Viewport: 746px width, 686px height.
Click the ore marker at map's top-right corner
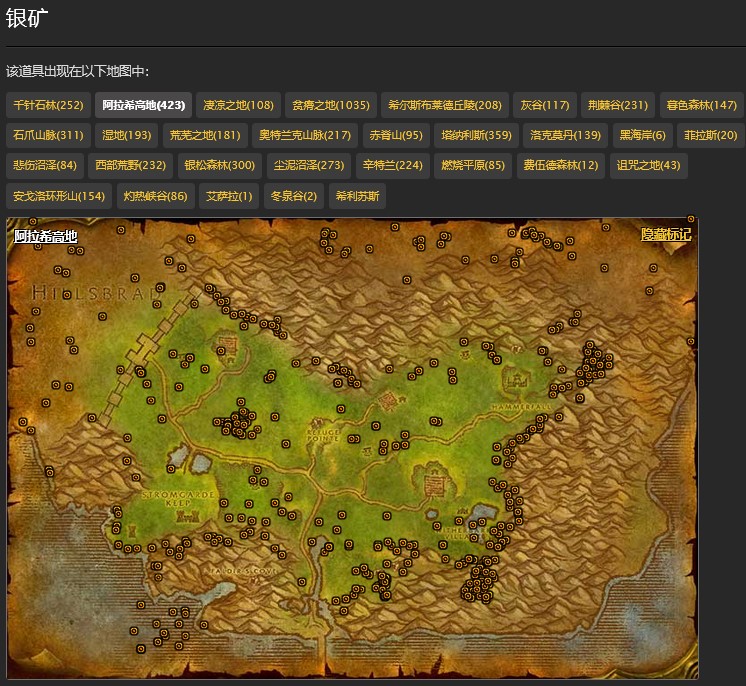[691, 219]
